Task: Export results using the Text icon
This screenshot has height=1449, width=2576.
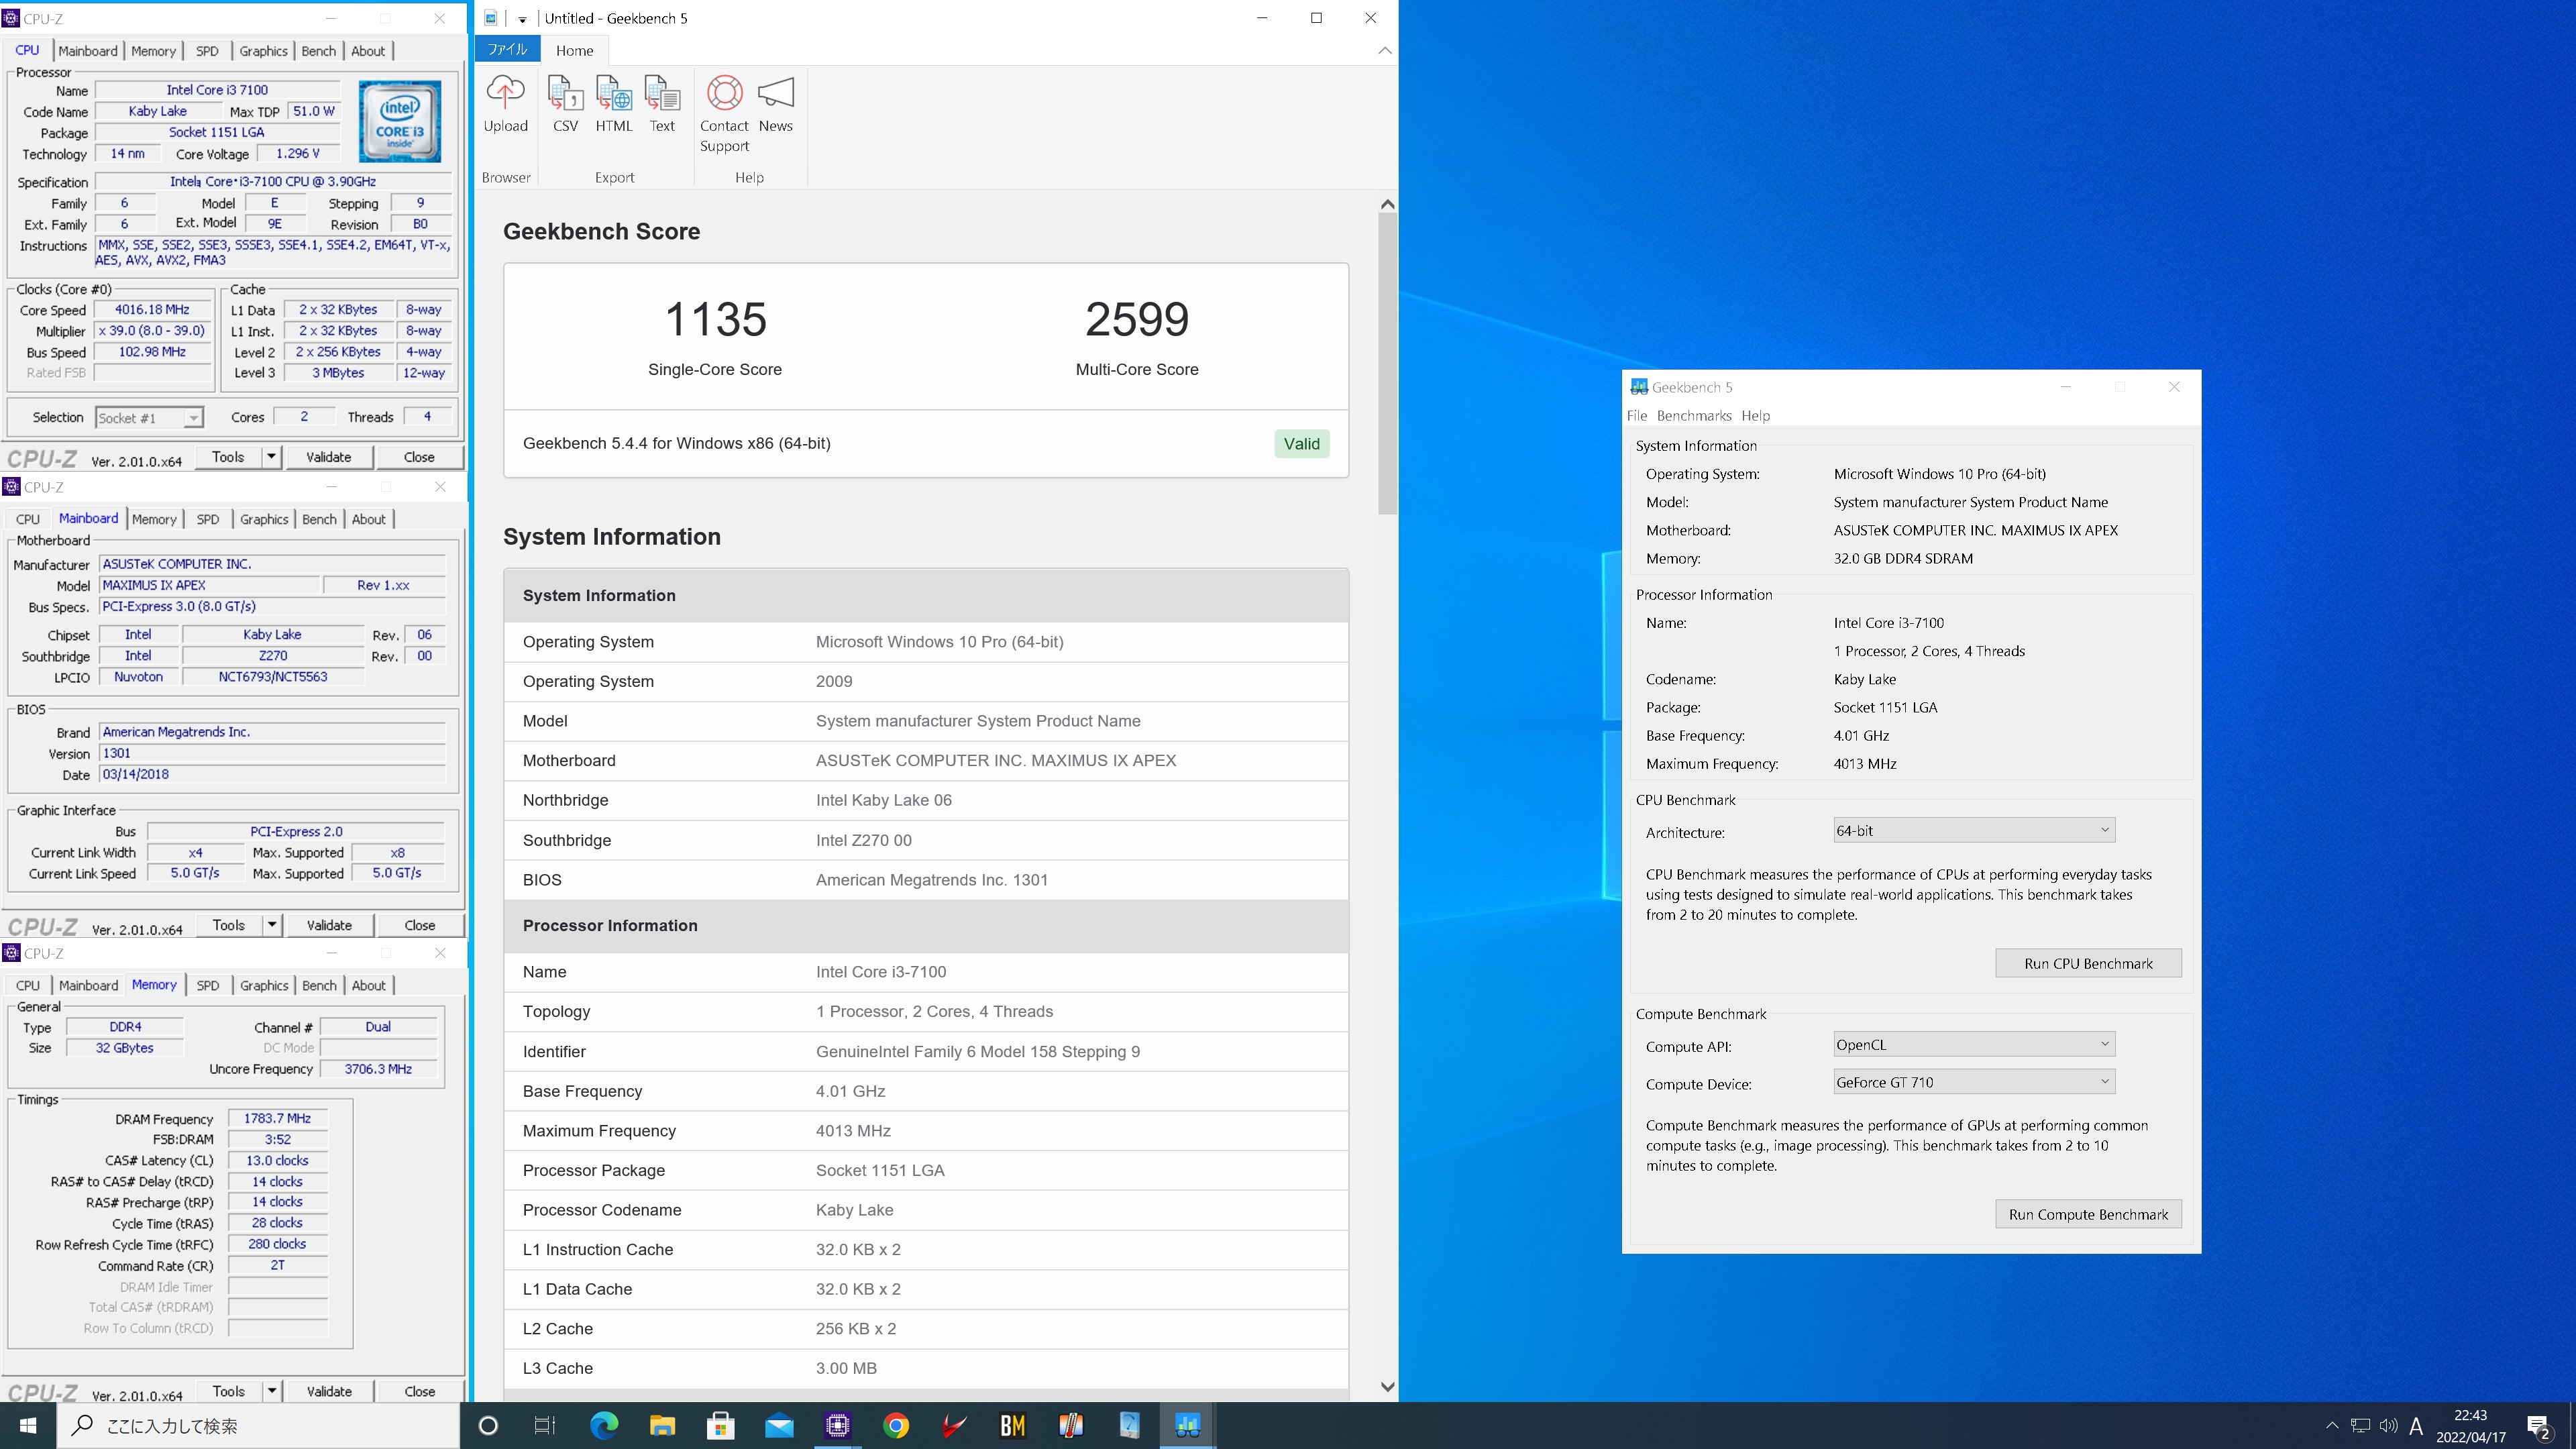Action: click(662, 104)
